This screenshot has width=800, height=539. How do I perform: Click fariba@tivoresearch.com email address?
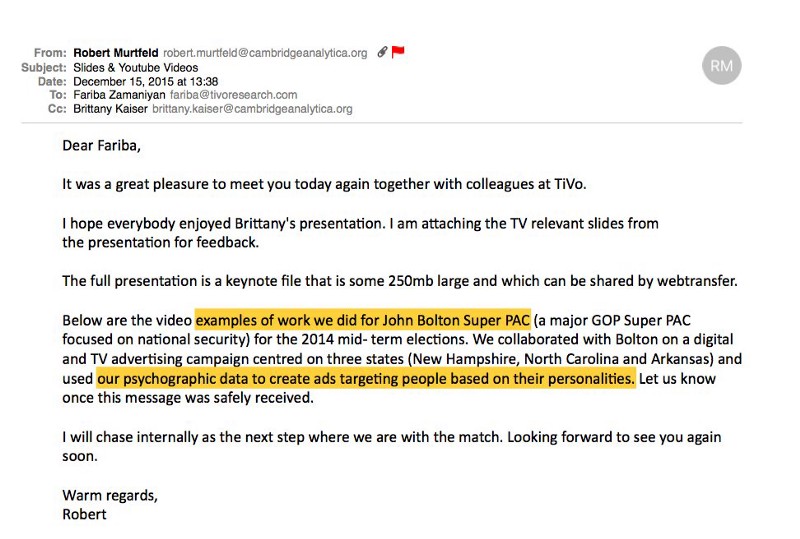click(x=233, y=95)
